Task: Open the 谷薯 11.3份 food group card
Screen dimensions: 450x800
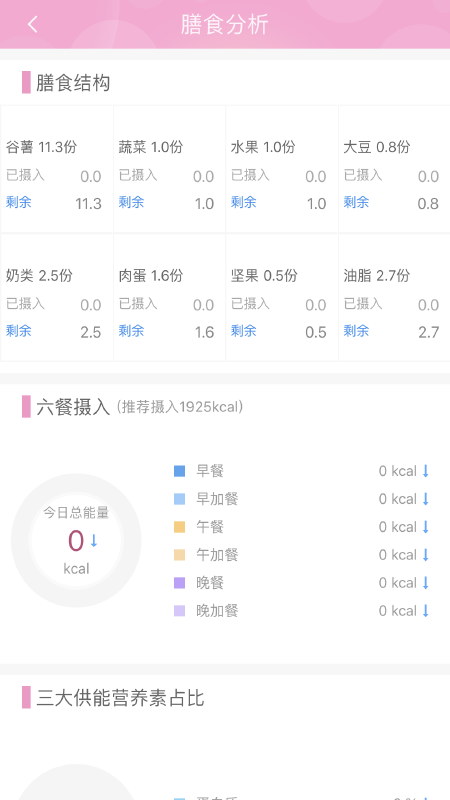Action: click(57, 169)
